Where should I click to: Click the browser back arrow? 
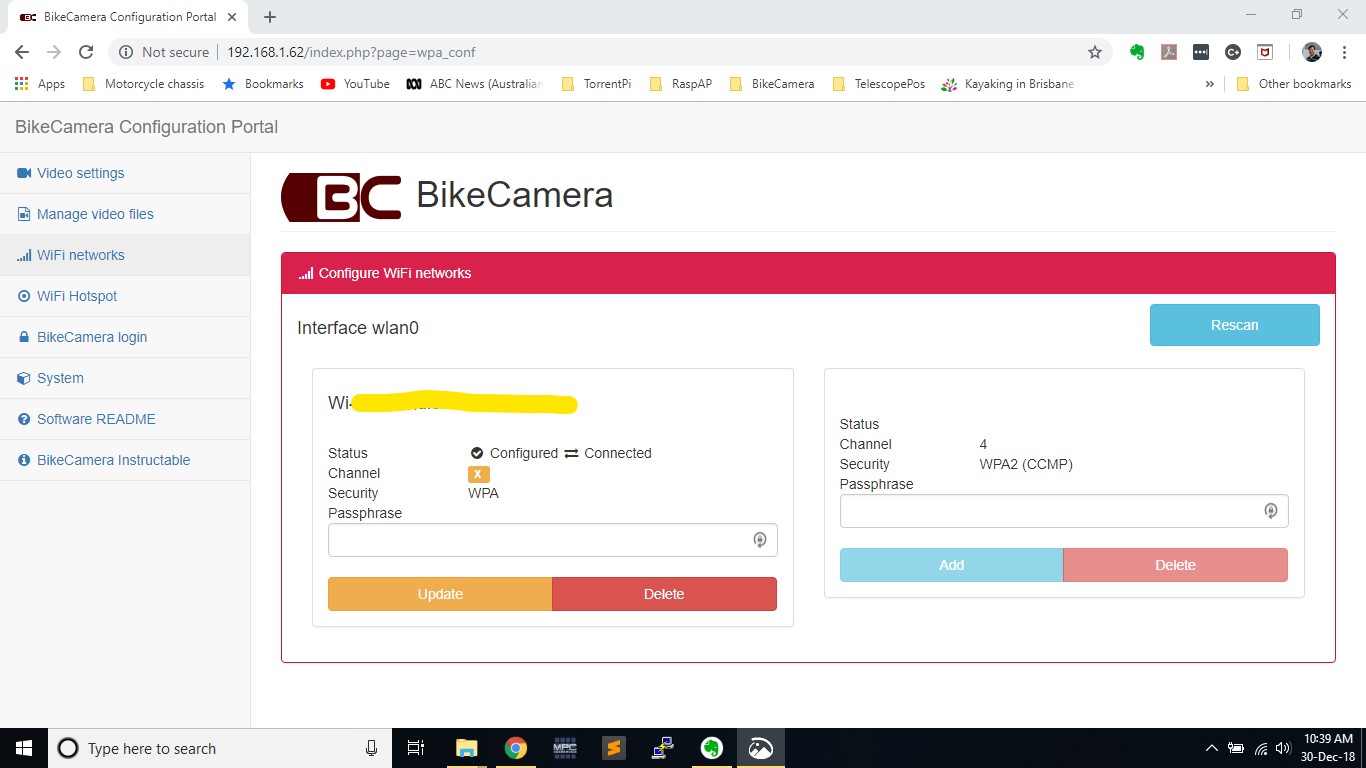coord(22,52)
